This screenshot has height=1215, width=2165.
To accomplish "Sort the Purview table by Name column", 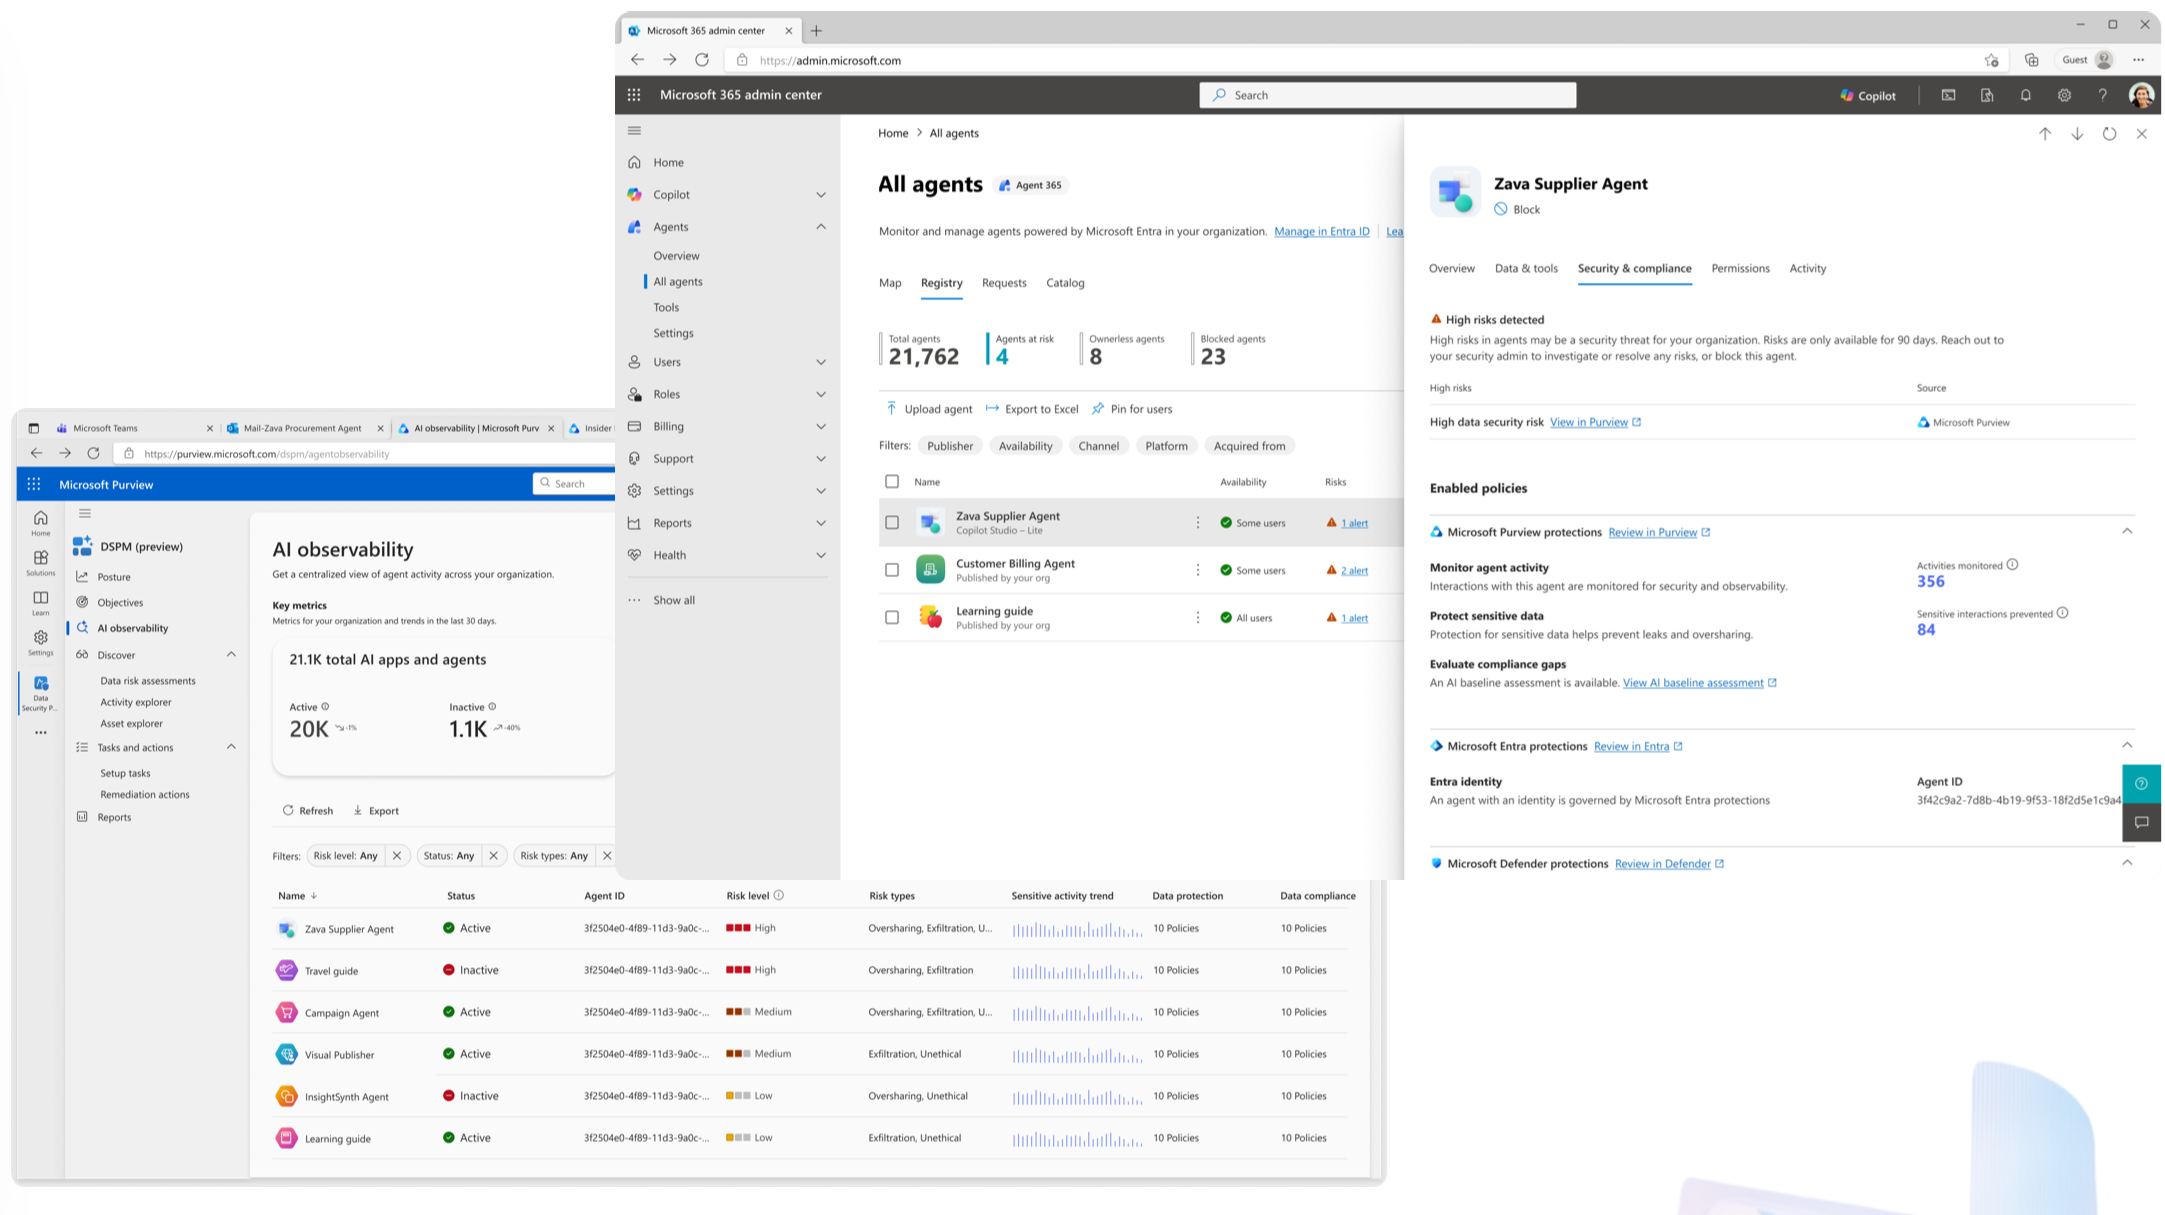I will point(297,896).
